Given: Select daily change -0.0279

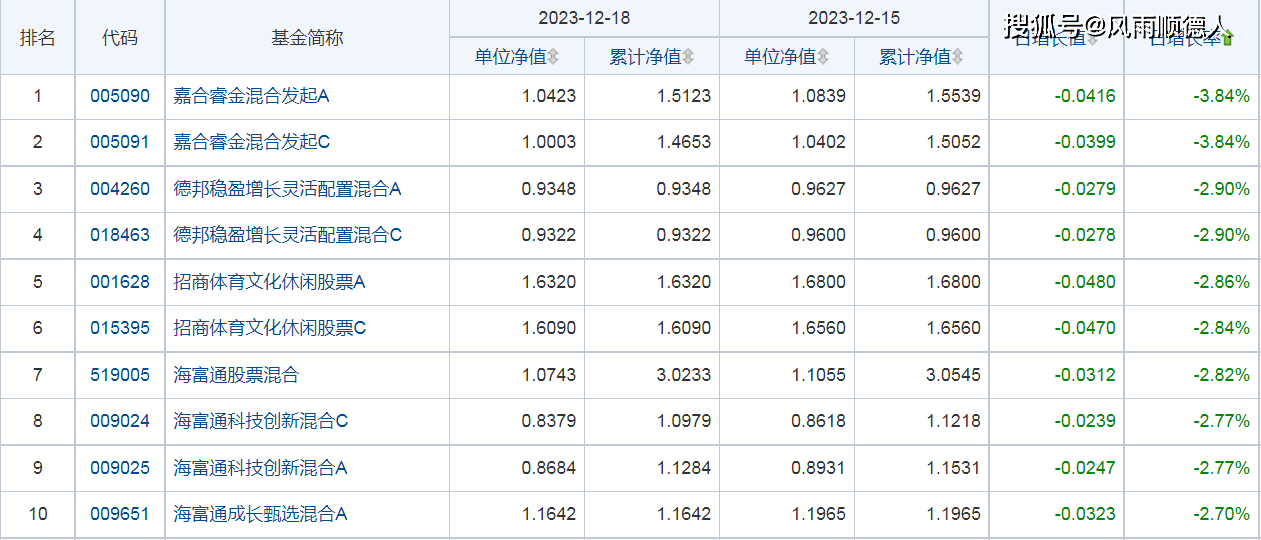Looking at the screenshot, I should click(x=1085, y=189).
